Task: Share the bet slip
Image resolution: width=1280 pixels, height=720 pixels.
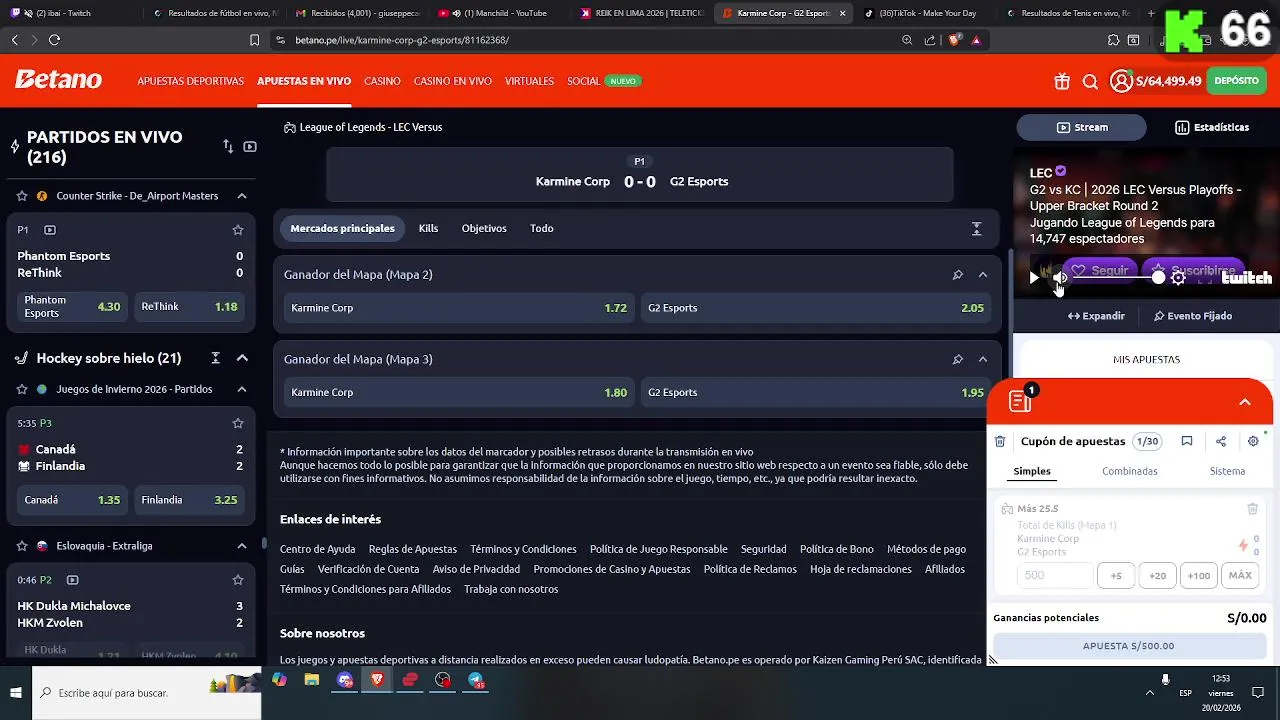Action: click(1221, 441)
